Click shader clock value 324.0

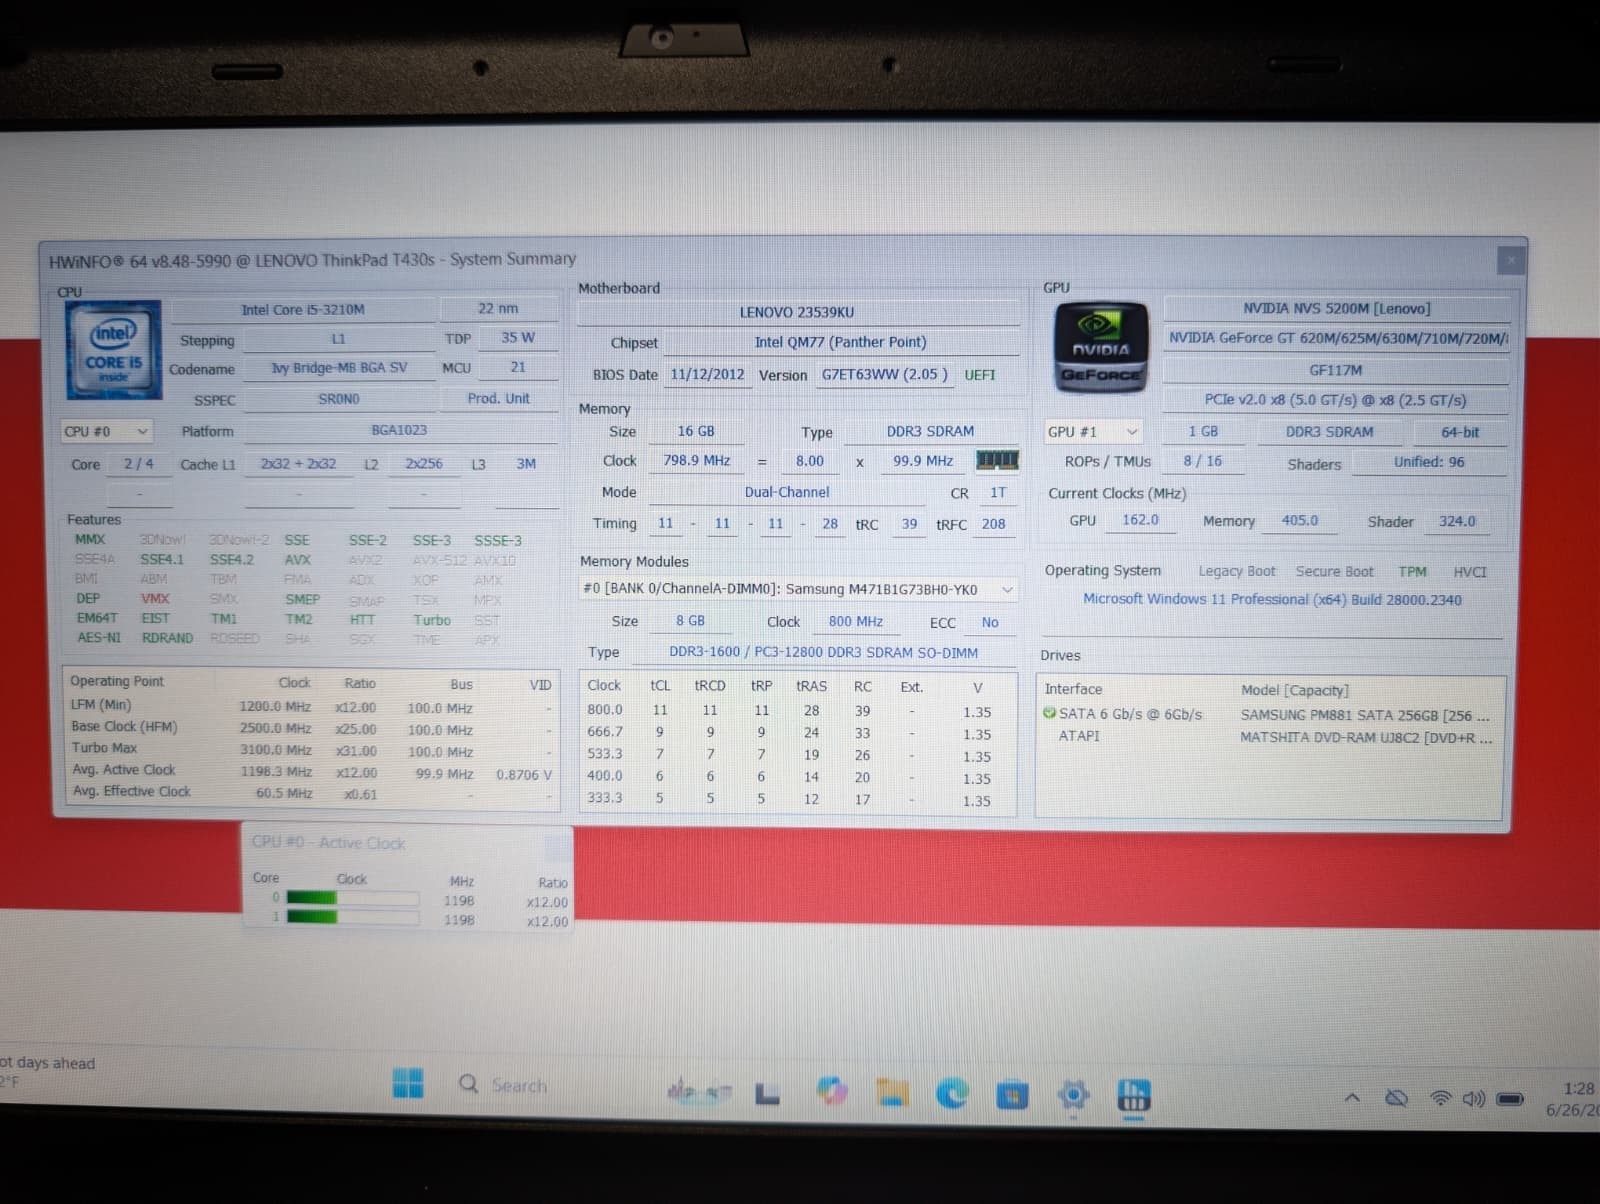tap(1457, 521)
